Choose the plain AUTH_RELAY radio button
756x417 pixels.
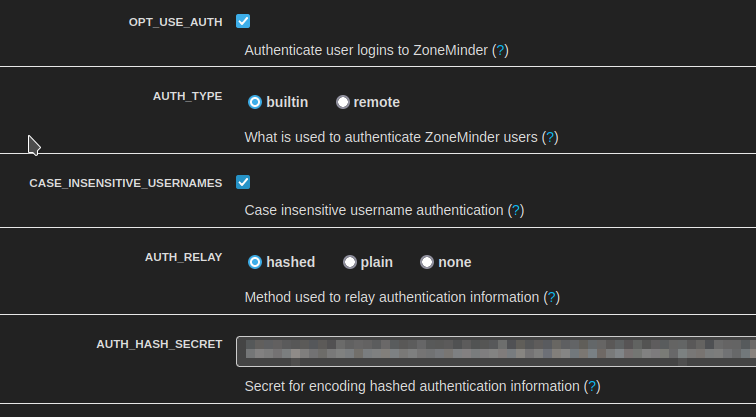tap(350, 262)
